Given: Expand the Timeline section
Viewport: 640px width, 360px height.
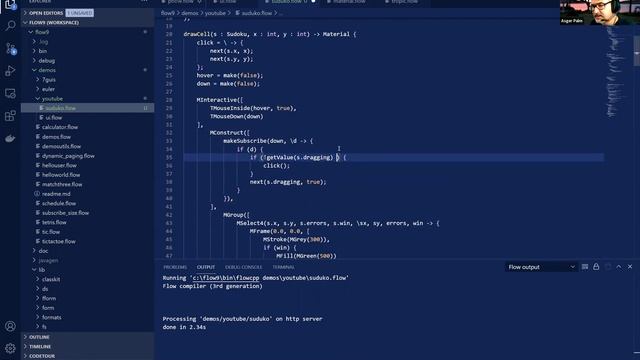Looking at the screenshot, I should click(x=87, y=347).
